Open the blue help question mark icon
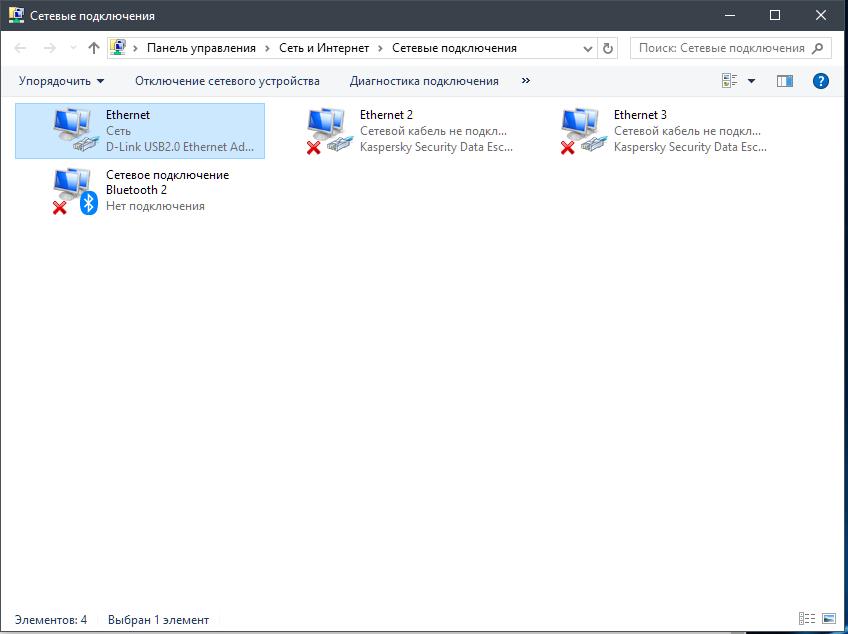This screenshot has width=848, height=634. click(820, 81)
